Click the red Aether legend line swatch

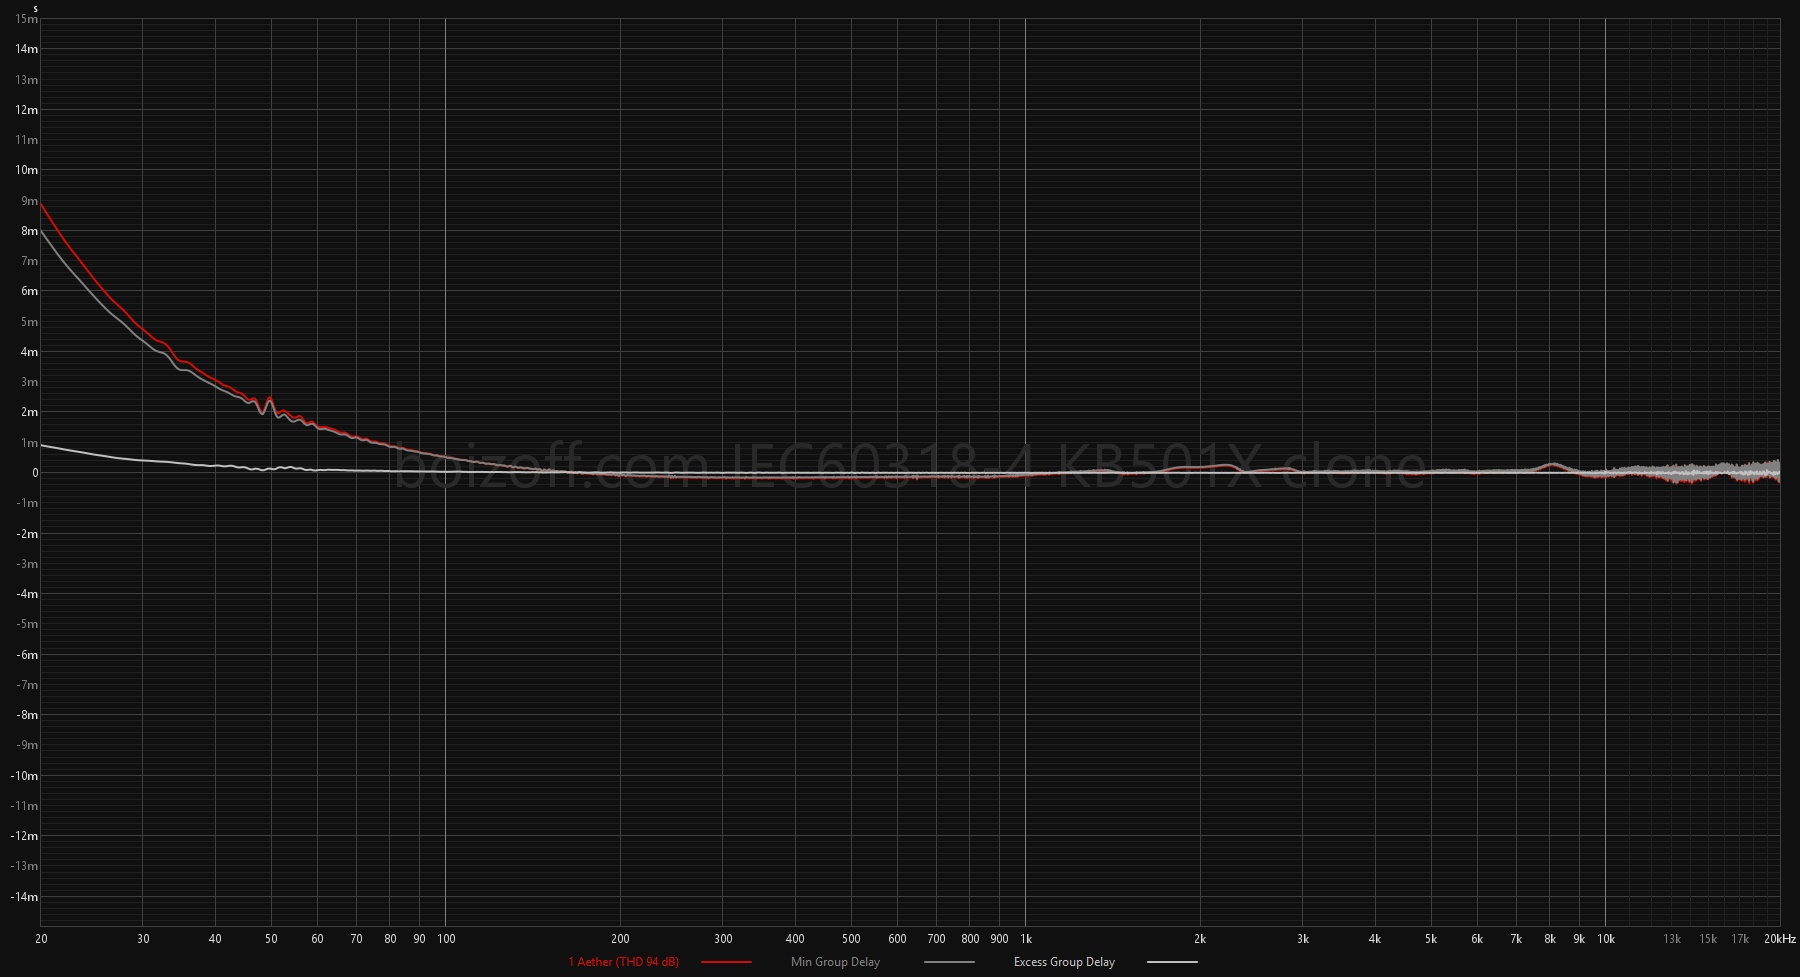coord(726,962)
